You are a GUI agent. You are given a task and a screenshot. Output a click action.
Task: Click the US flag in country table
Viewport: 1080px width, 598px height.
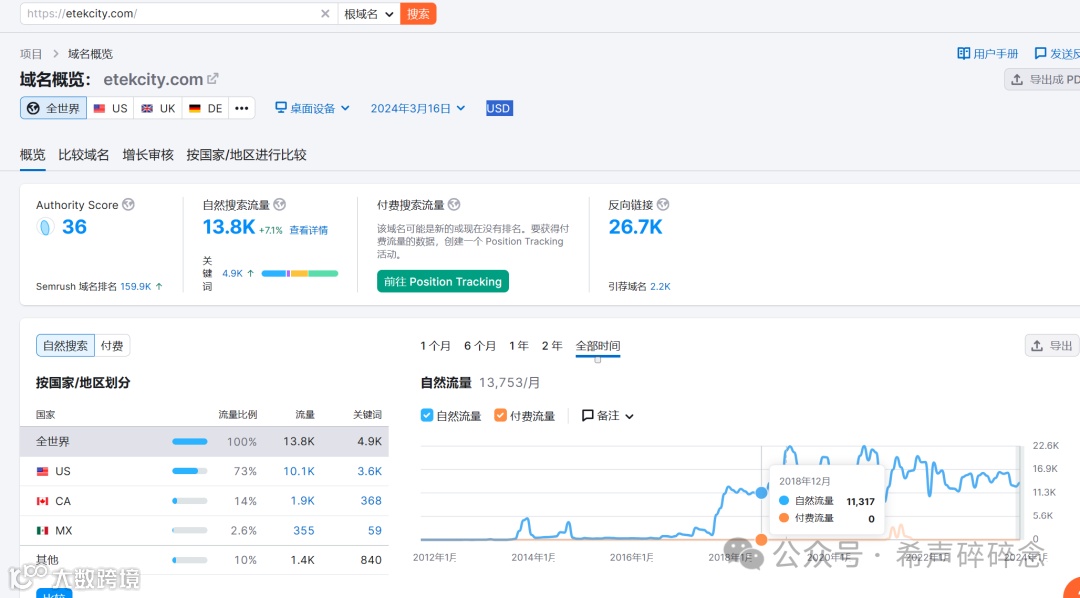(43, 471)
